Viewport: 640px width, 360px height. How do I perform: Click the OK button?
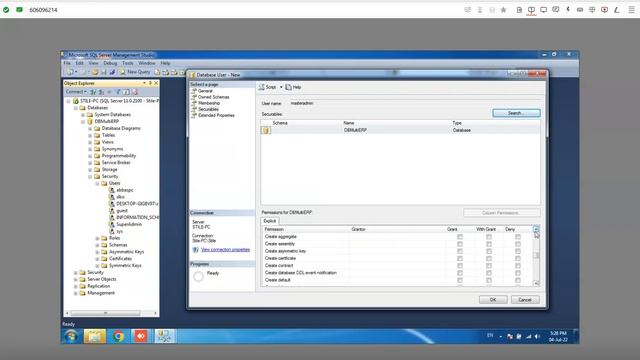point(493,300)
